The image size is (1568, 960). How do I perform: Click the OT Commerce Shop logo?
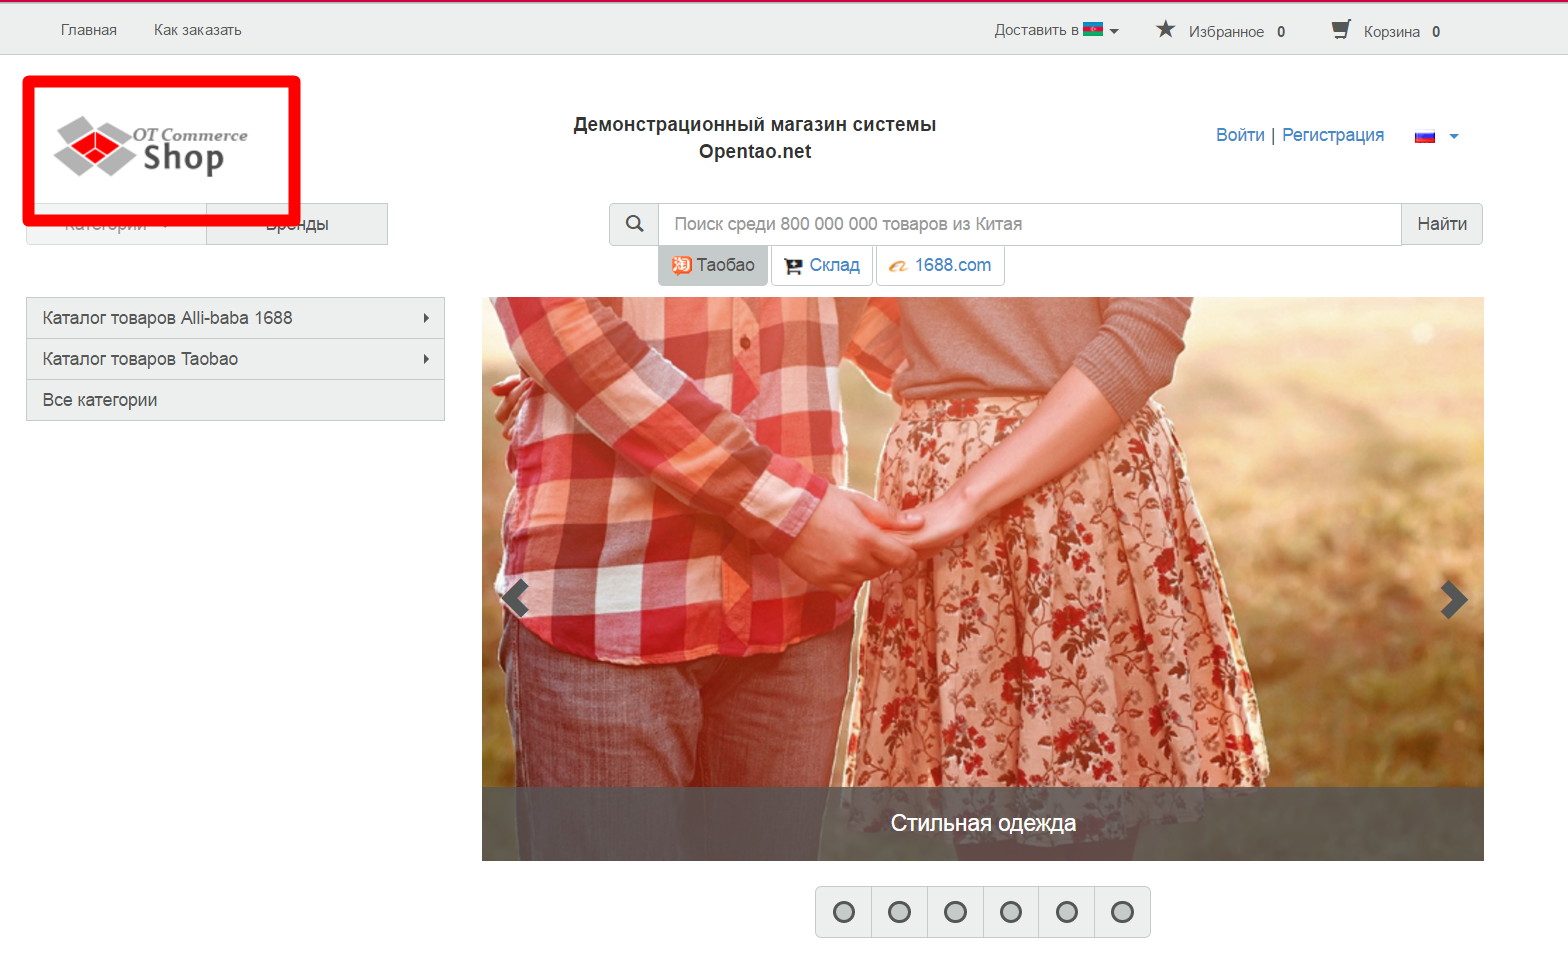150,147
